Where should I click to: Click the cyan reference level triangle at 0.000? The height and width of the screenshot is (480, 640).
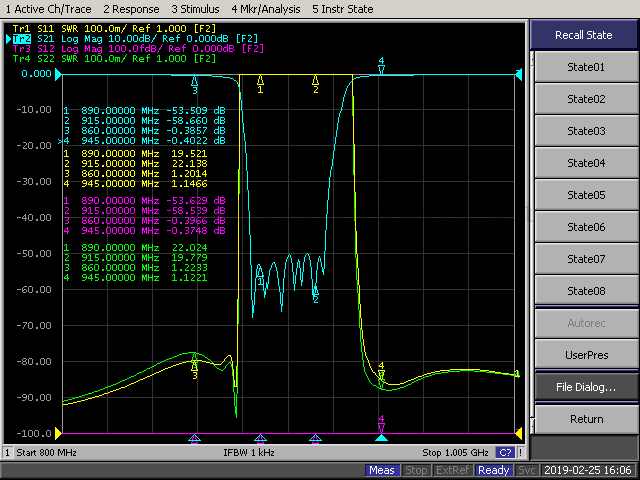click(x=58, y=74)
